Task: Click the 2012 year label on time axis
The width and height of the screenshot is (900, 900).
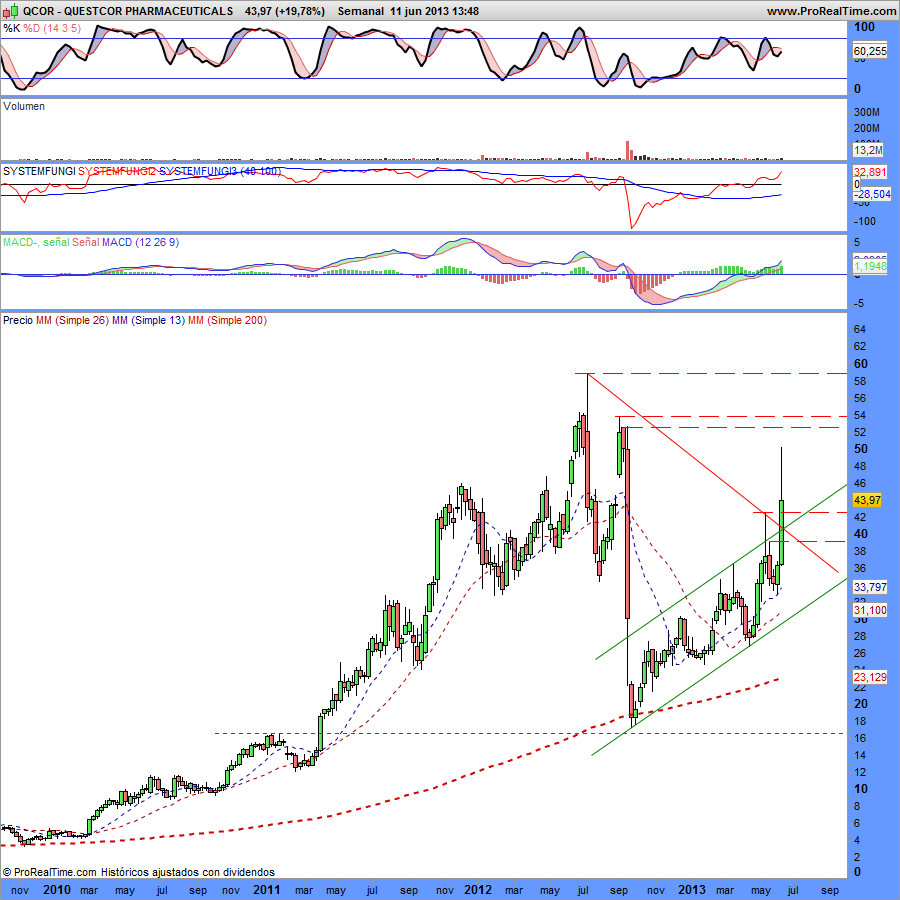Action: pyautogui.click(x=478, y=890)
